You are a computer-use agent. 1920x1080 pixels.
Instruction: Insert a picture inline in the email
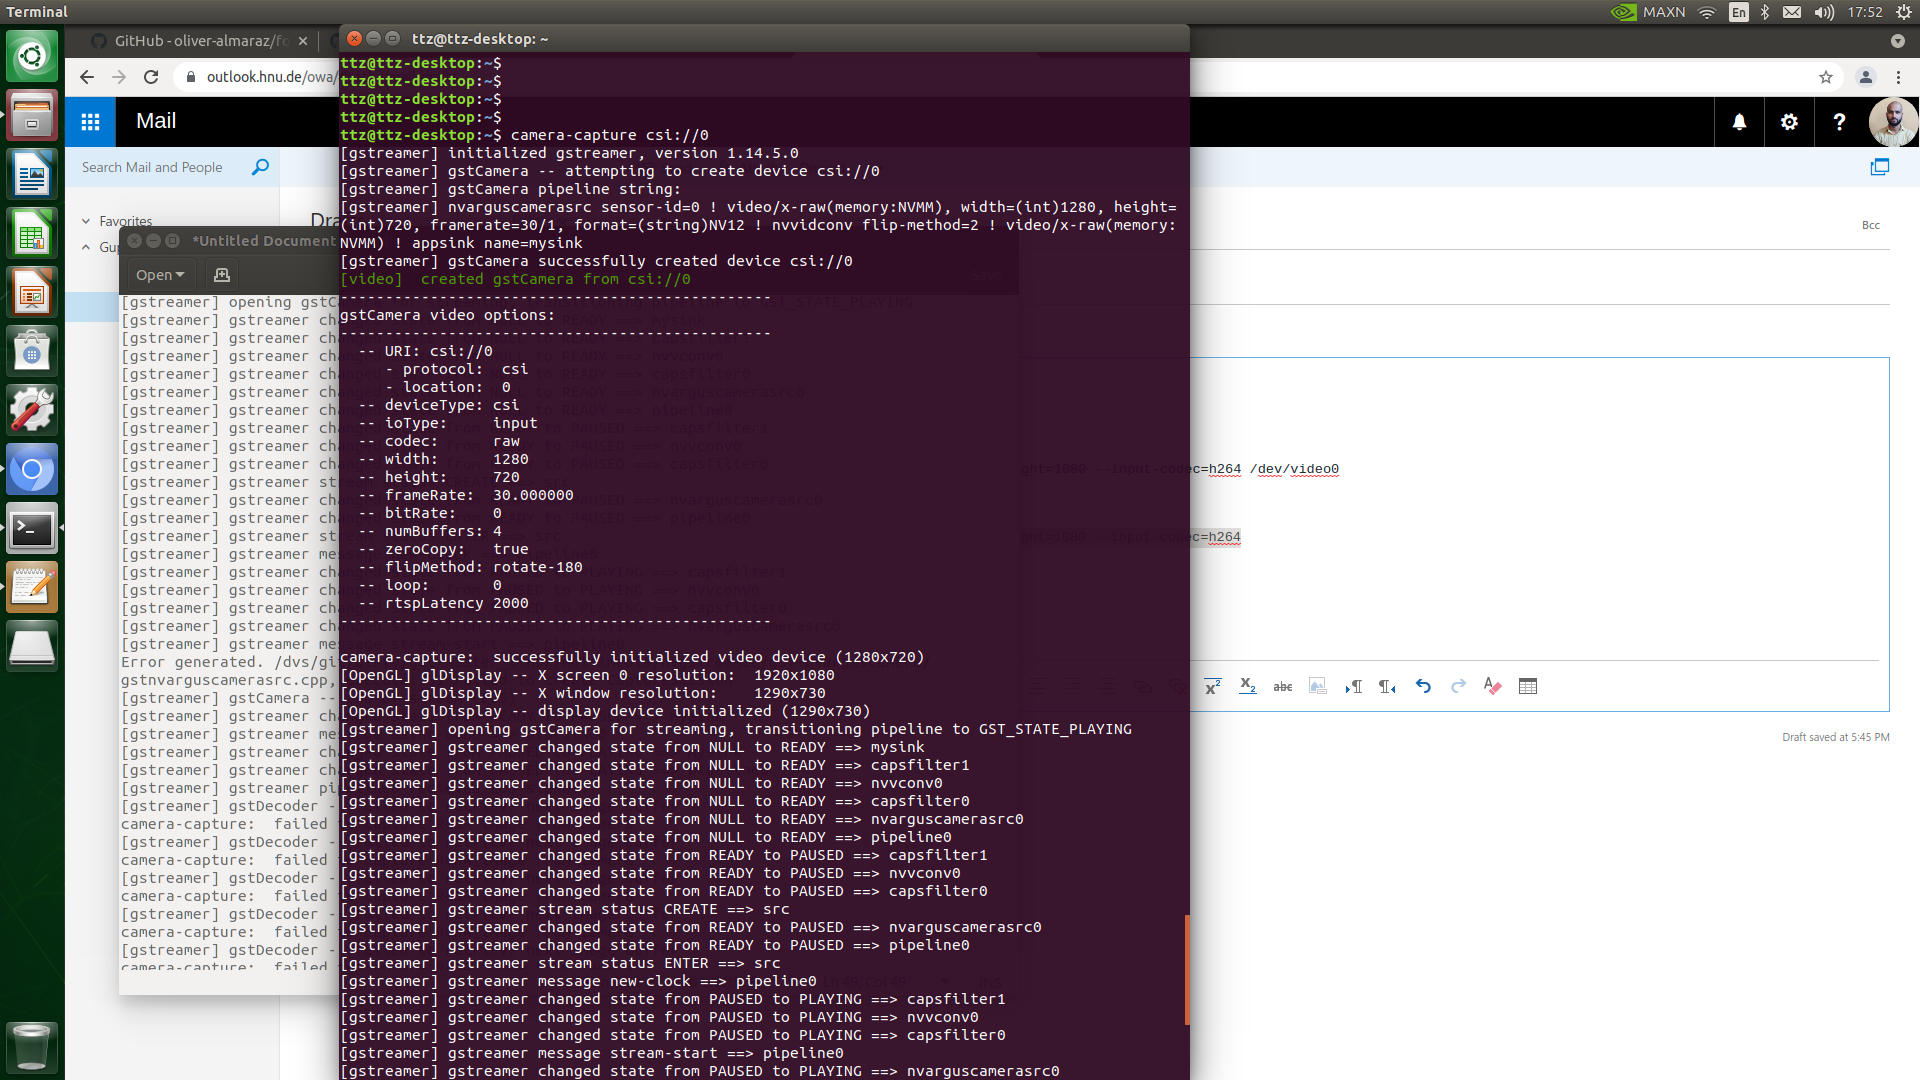1318,688
